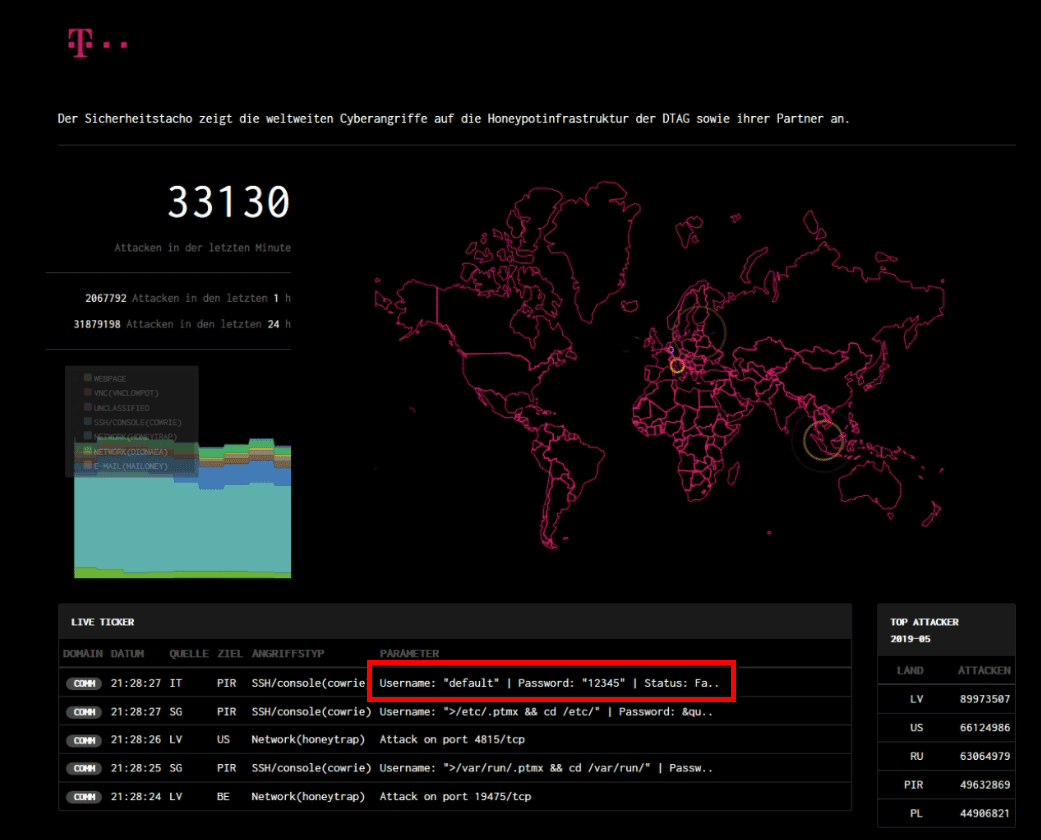1041x840 pixels.
Task: Click PIR in the top attacker list
Action: [x=914, y=785]
